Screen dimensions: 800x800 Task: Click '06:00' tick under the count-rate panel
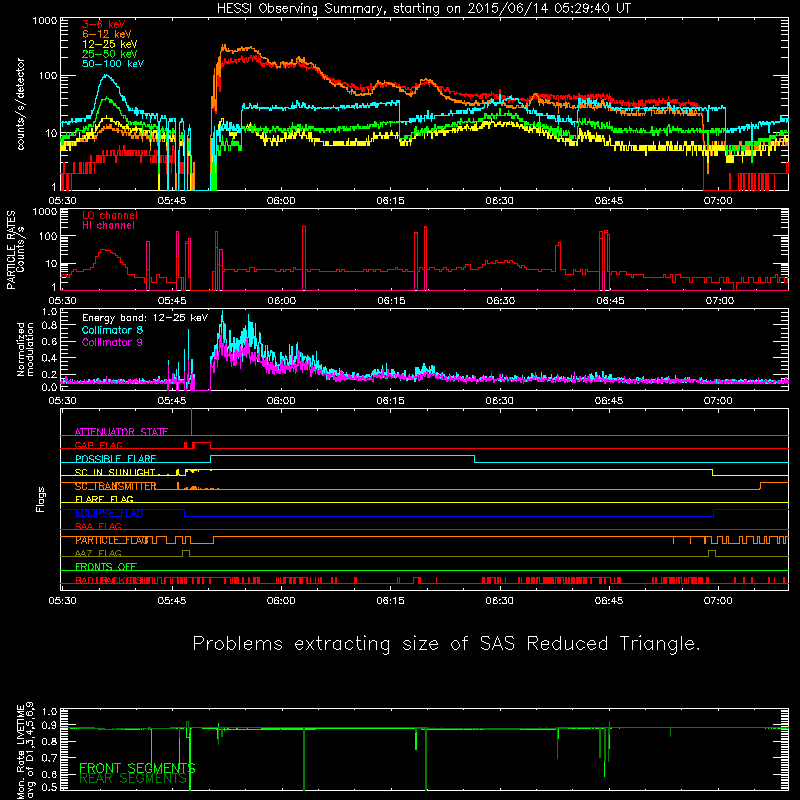[x=281, y=201]
